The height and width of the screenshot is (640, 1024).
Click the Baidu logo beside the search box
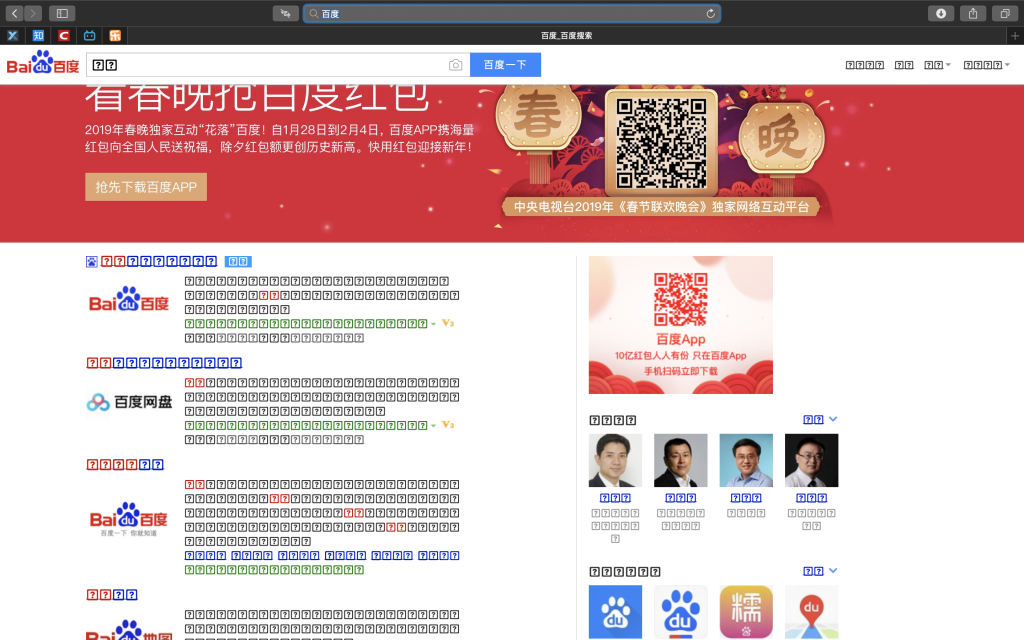click(x=43, y=63)
